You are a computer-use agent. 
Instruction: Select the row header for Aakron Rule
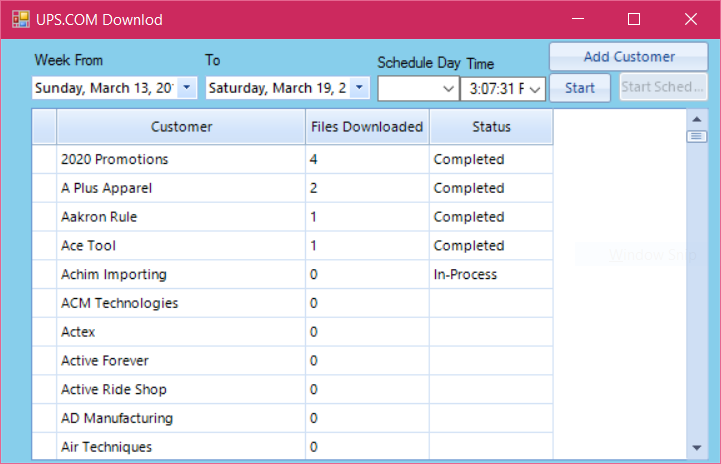[44, 217]
